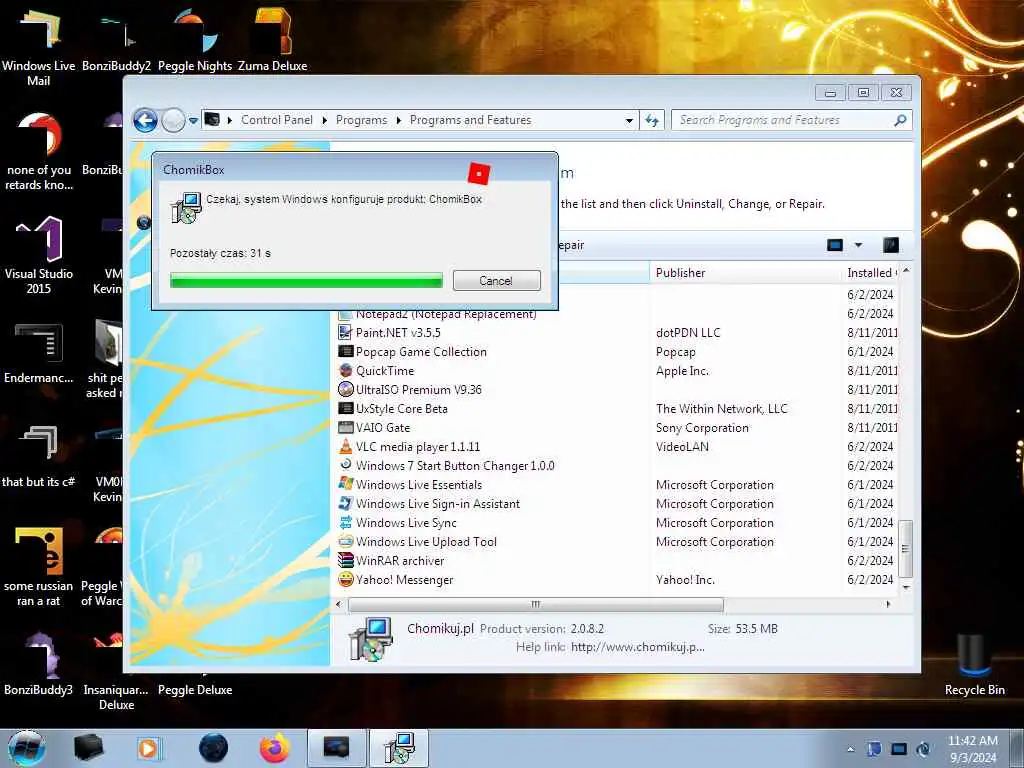Select Windows Live Sync entry
This screenshot has height=768, width=1024.
[406, 522]
